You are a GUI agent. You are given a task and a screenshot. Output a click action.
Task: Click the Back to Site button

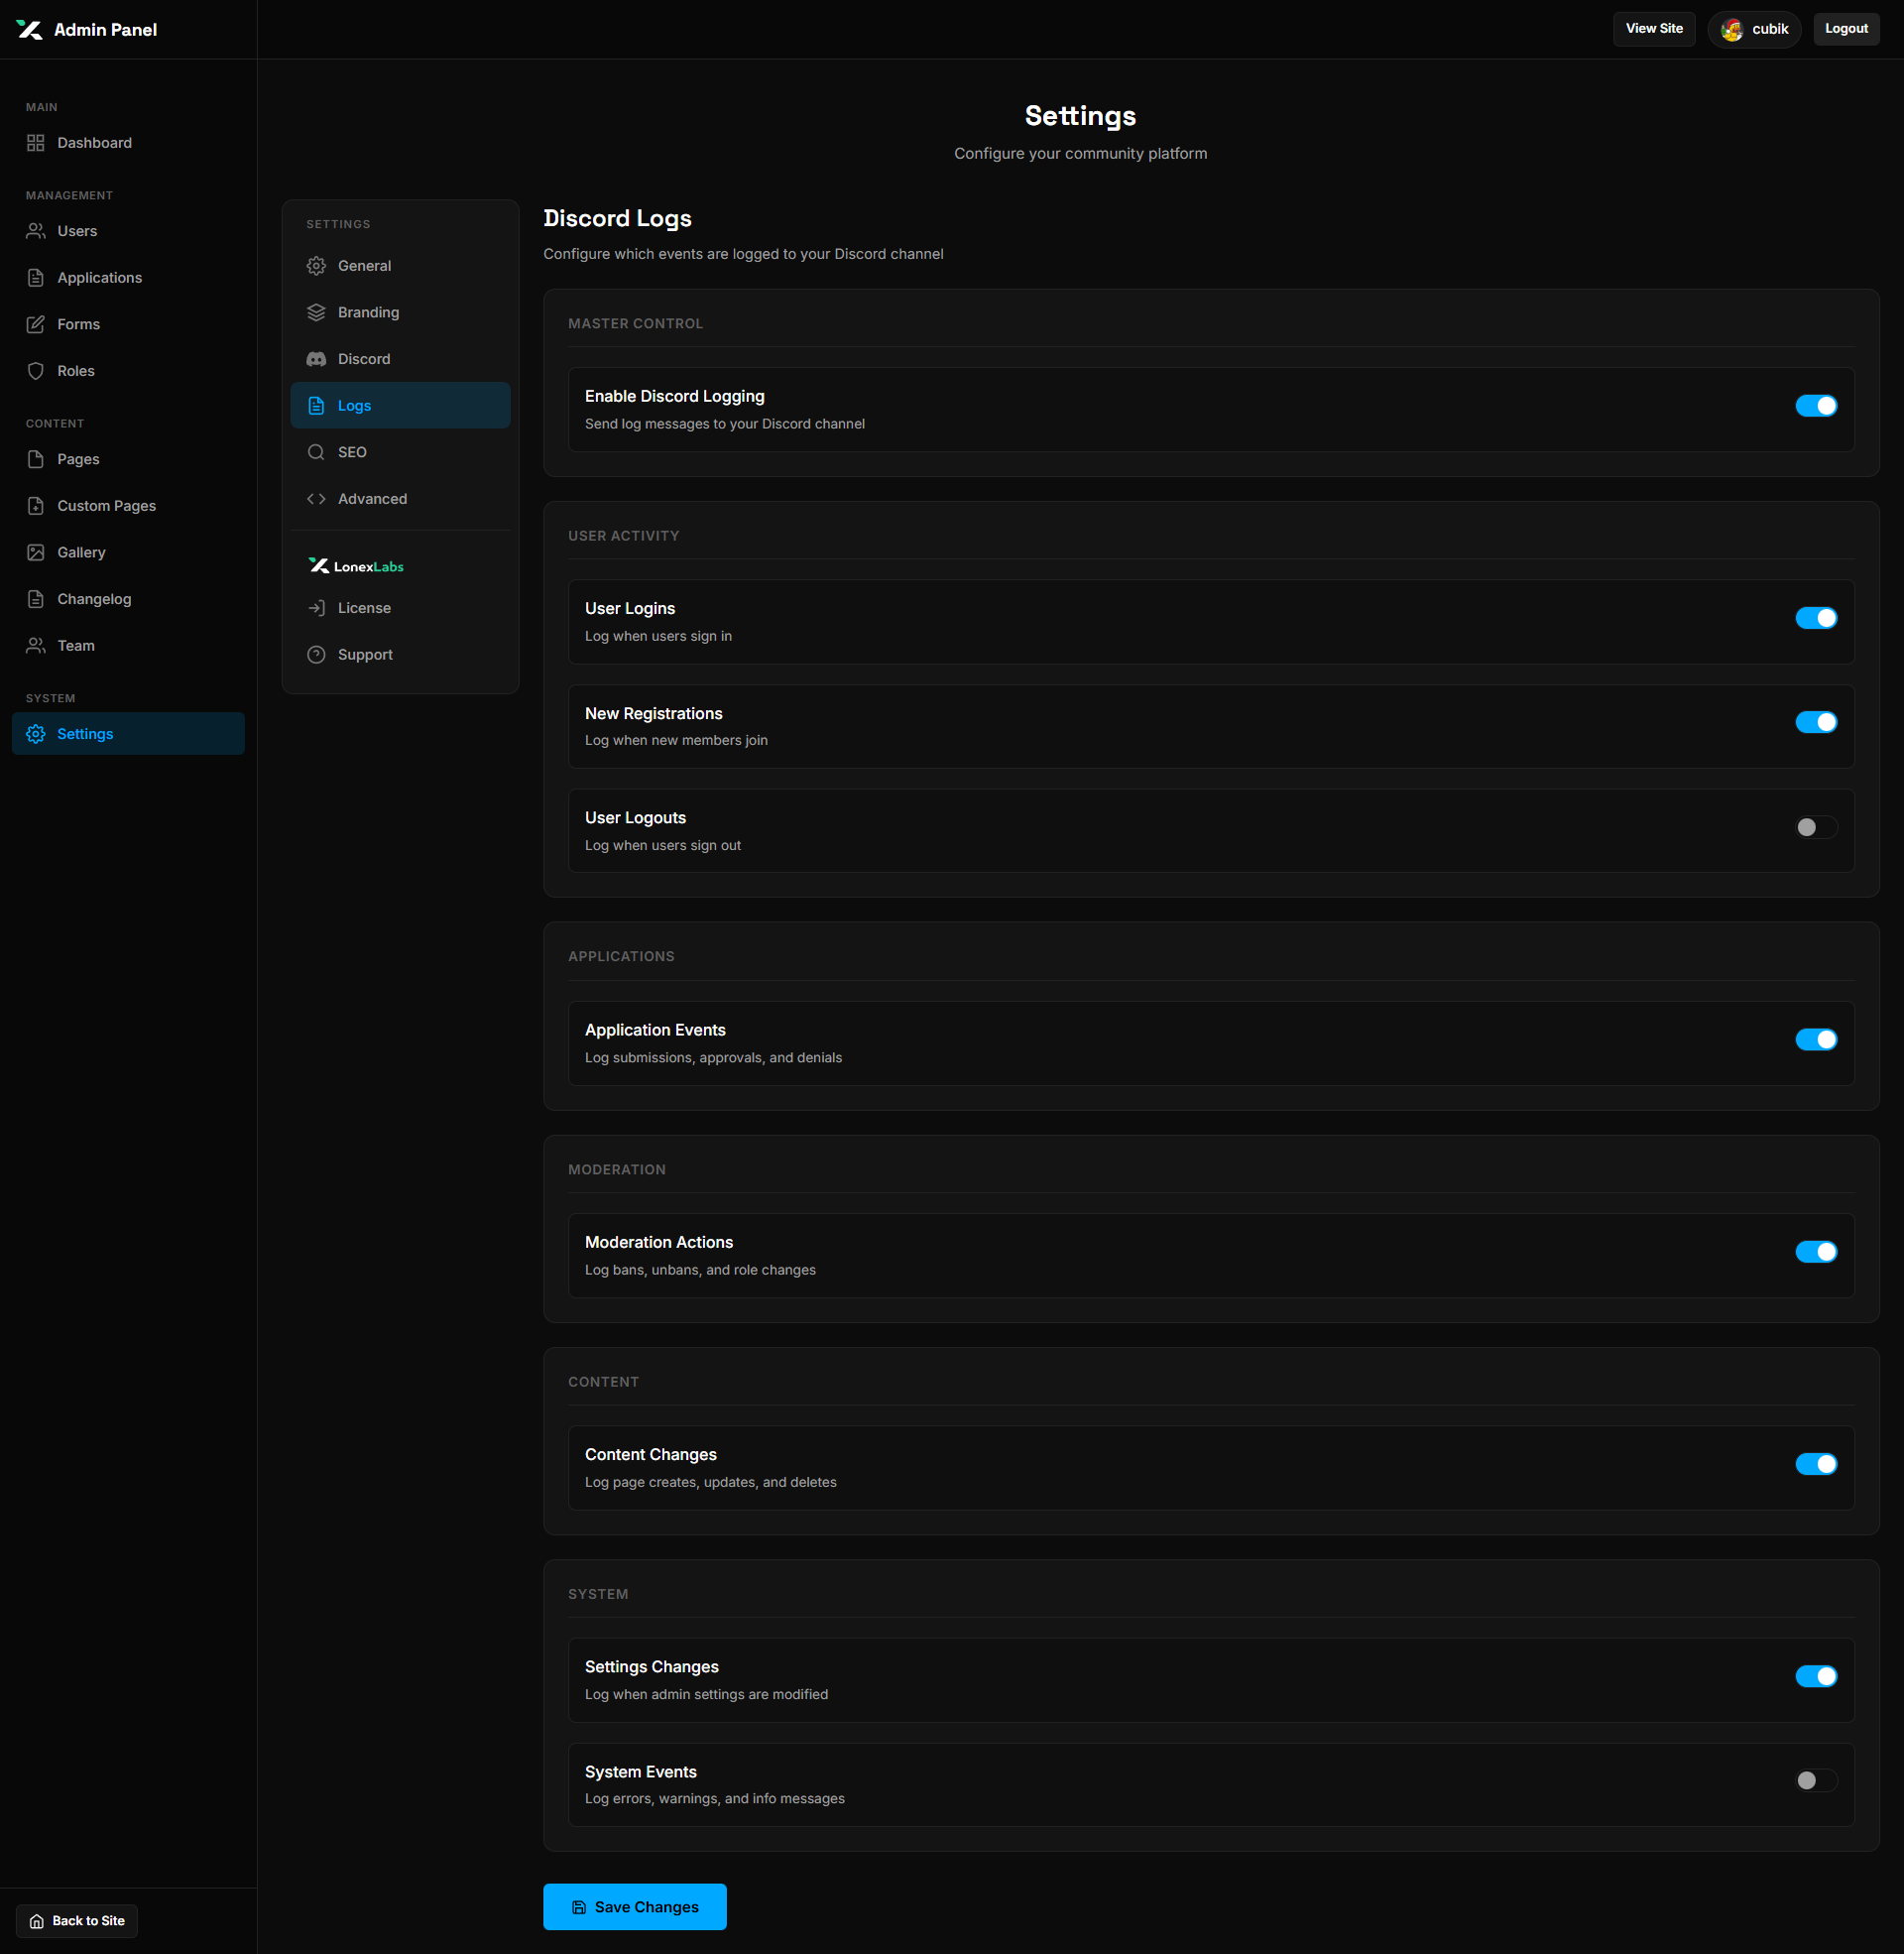(x=77, y=1921)
